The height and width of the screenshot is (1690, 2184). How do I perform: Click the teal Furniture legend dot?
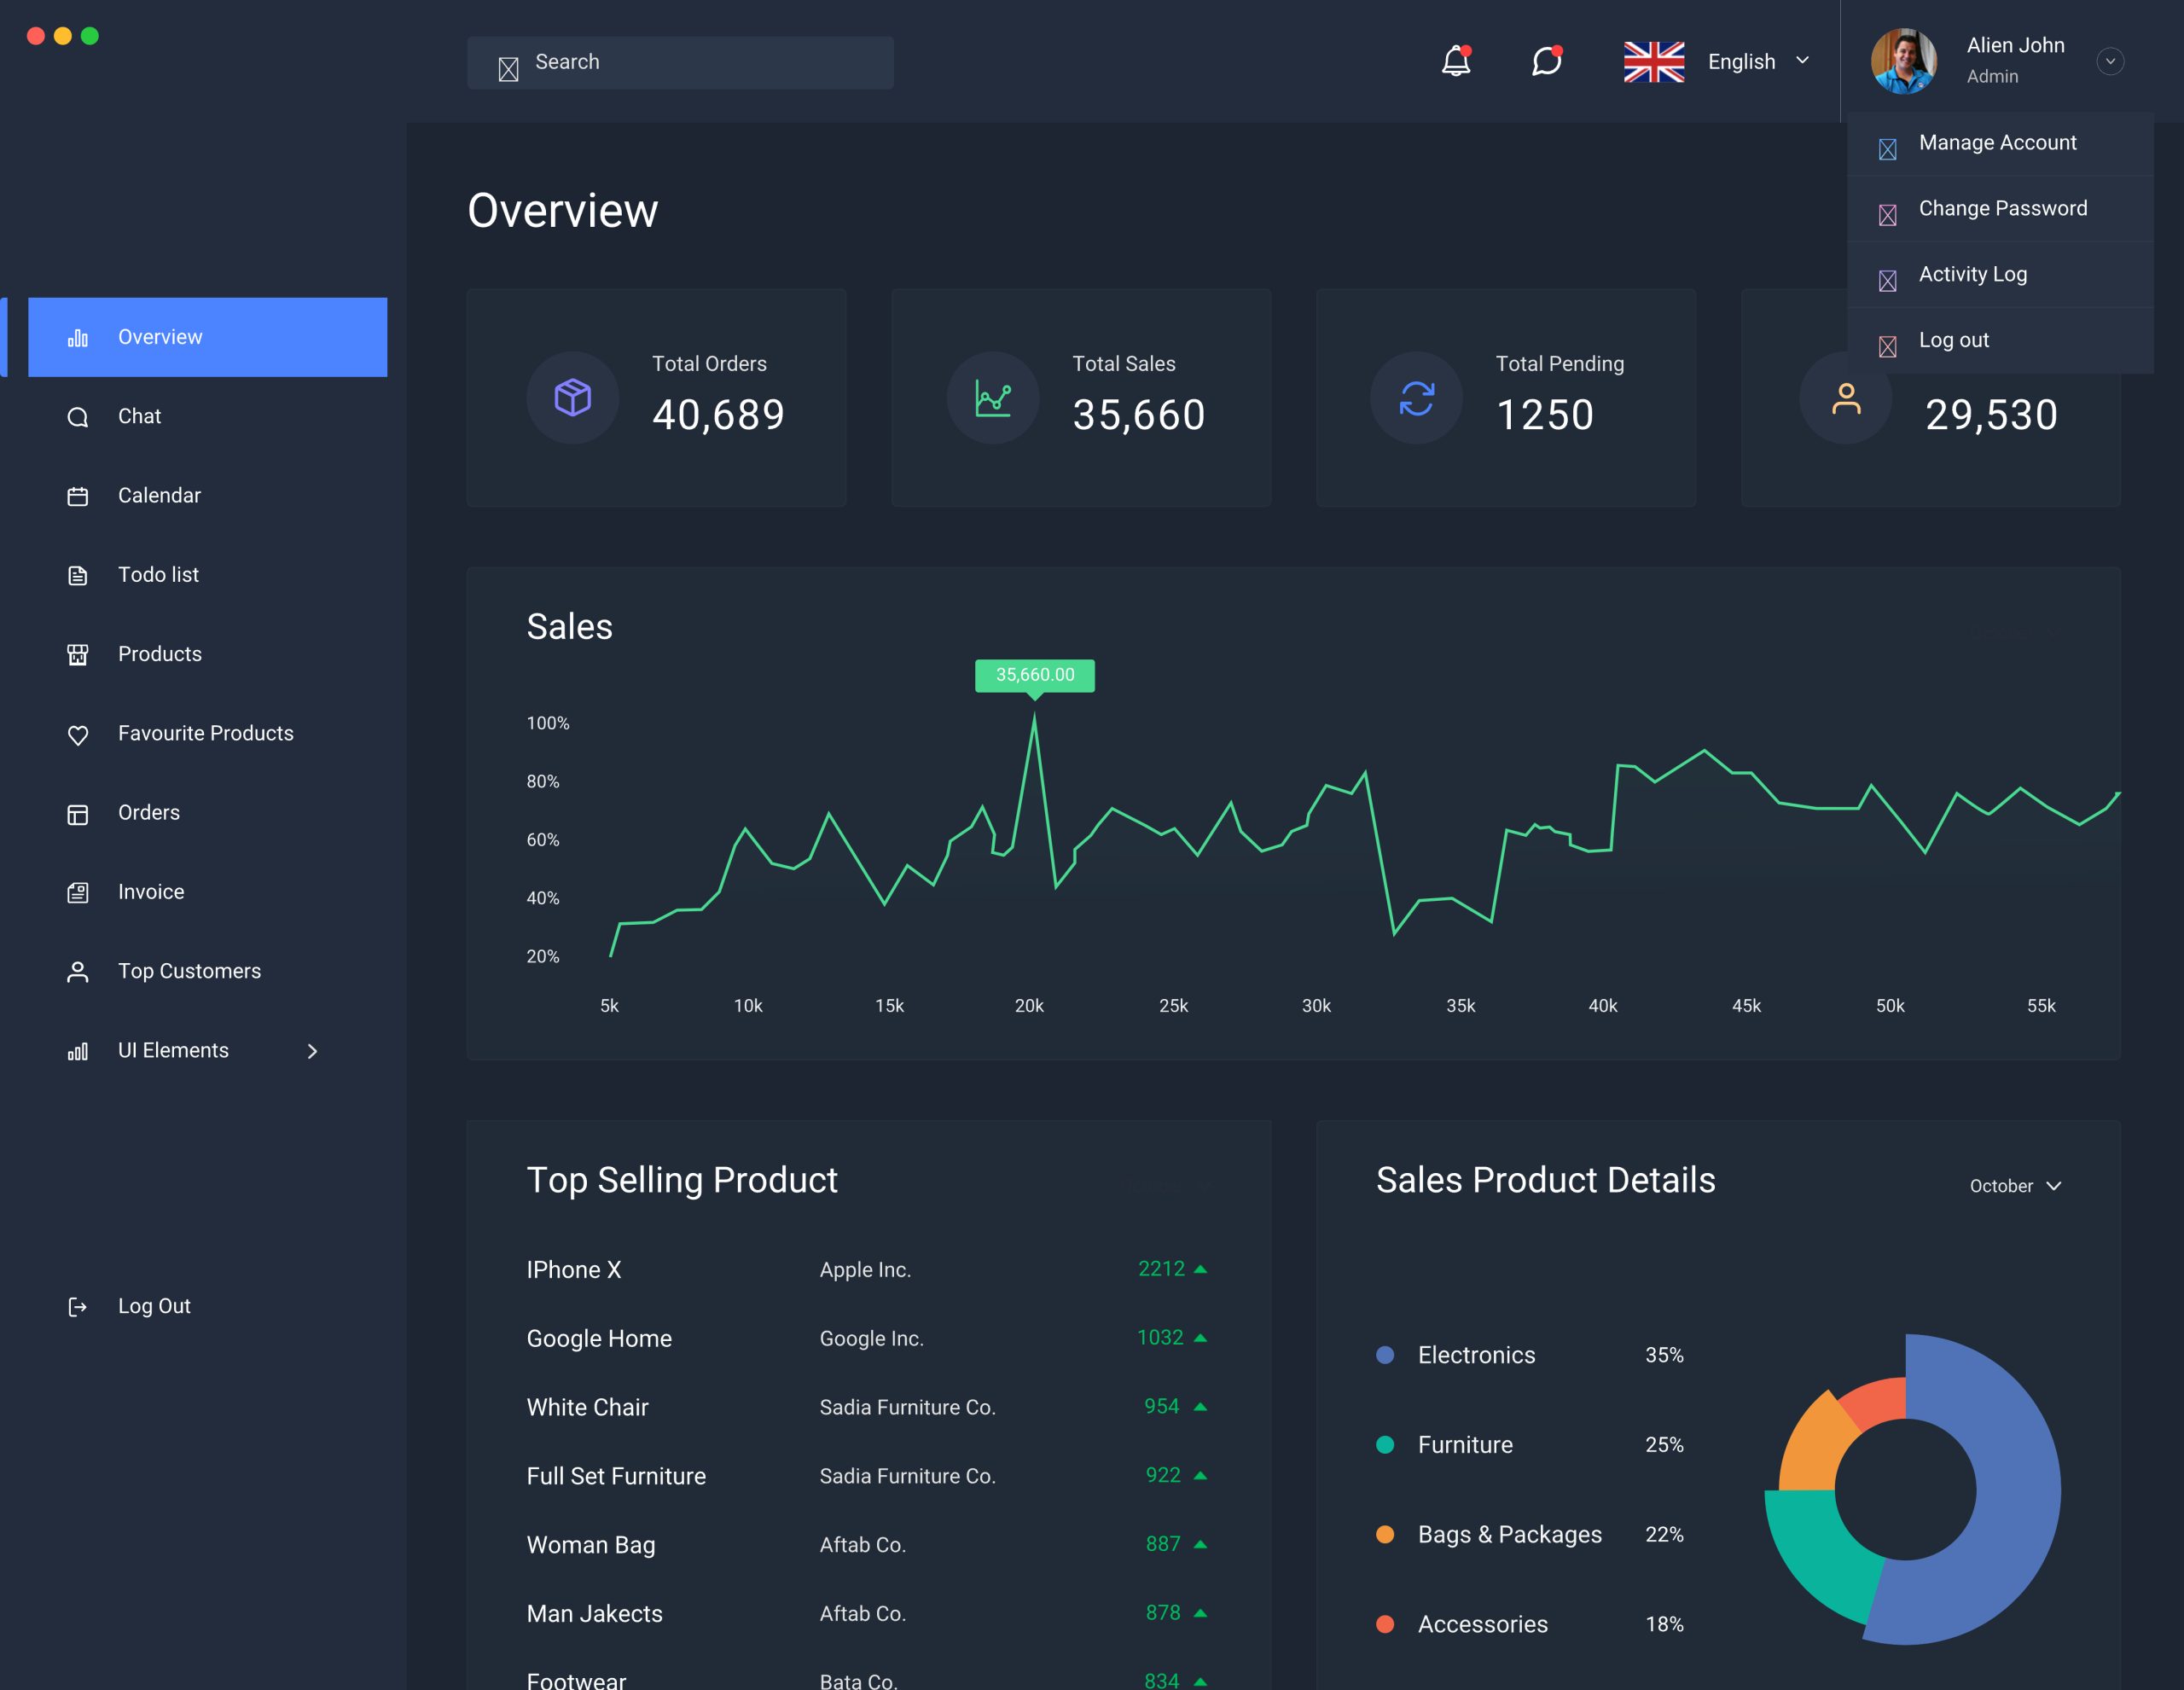1385,1445
